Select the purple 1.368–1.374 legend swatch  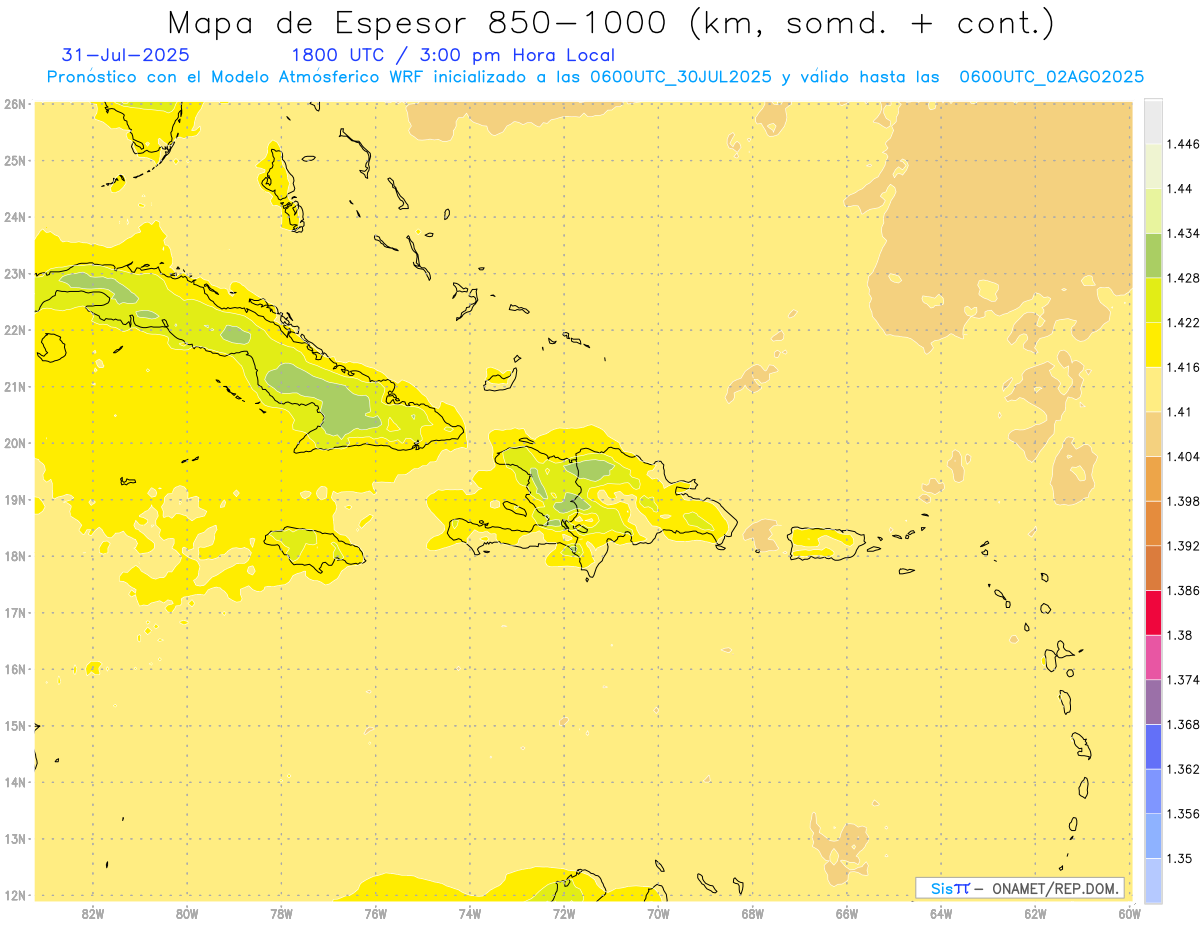pos(1153,702)
